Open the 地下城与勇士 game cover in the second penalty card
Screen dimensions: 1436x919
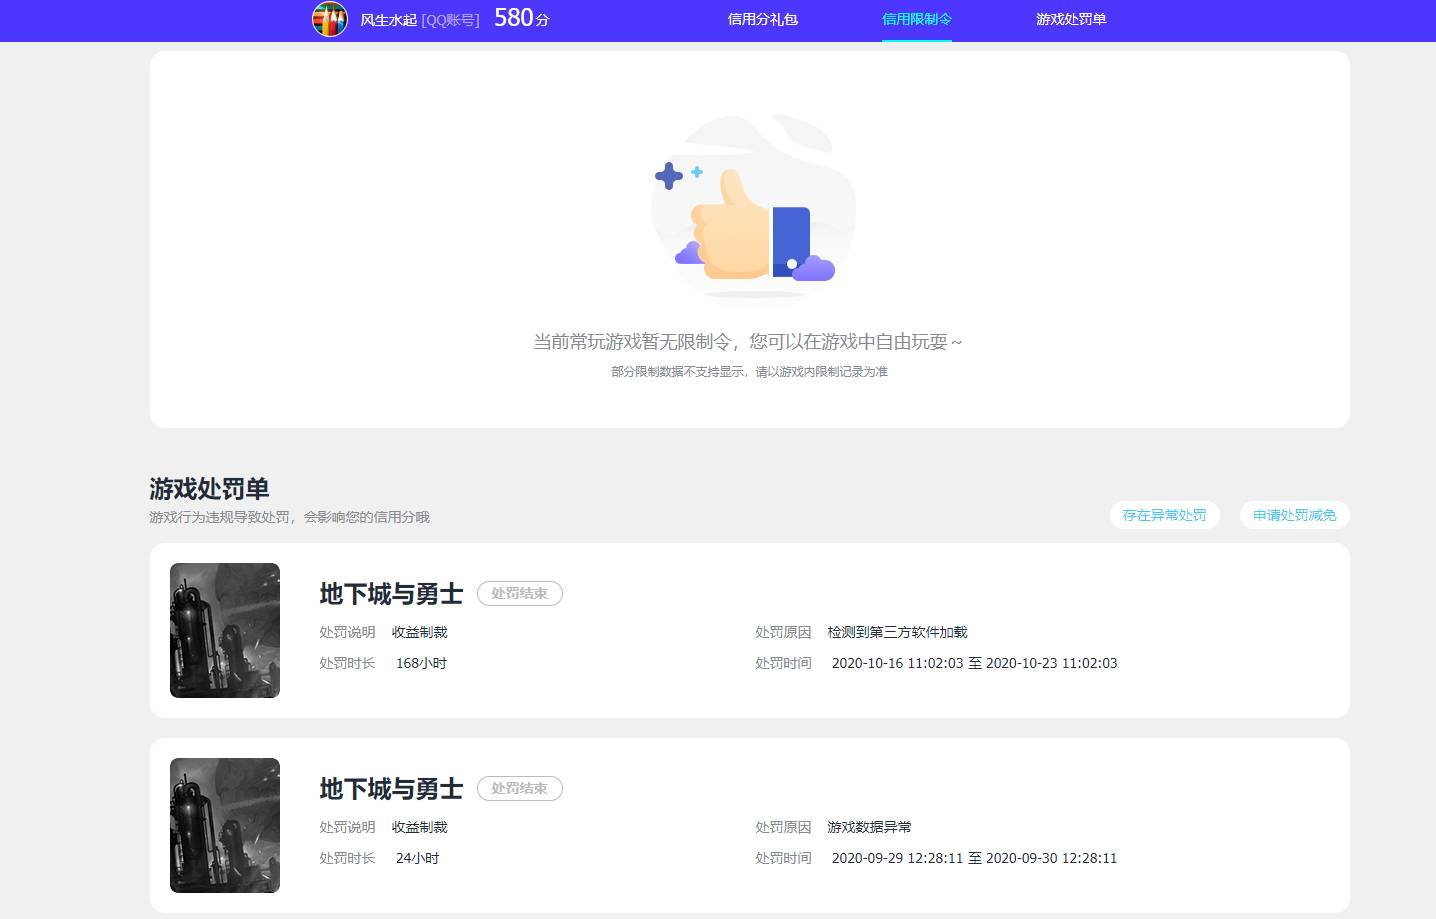point(224,825)
